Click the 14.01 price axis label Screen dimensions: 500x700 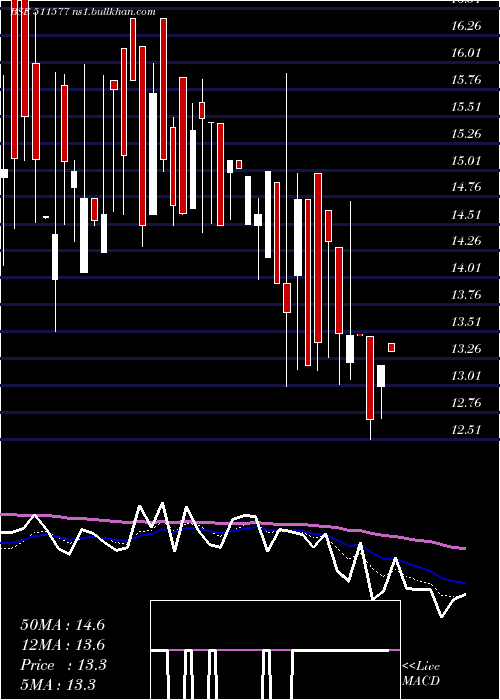click(x=466, y=268)
